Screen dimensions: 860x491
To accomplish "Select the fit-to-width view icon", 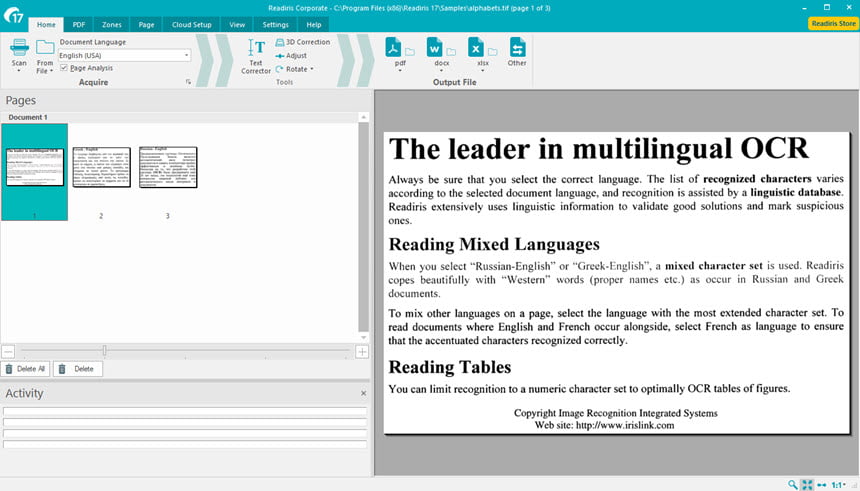I will (x=822, y=484).
